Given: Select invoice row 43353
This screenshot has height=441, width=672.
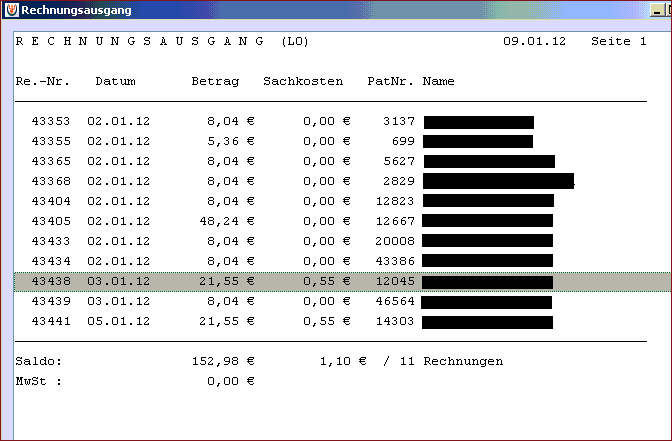Looking at the screenshot, I should [x=342, y=122].
